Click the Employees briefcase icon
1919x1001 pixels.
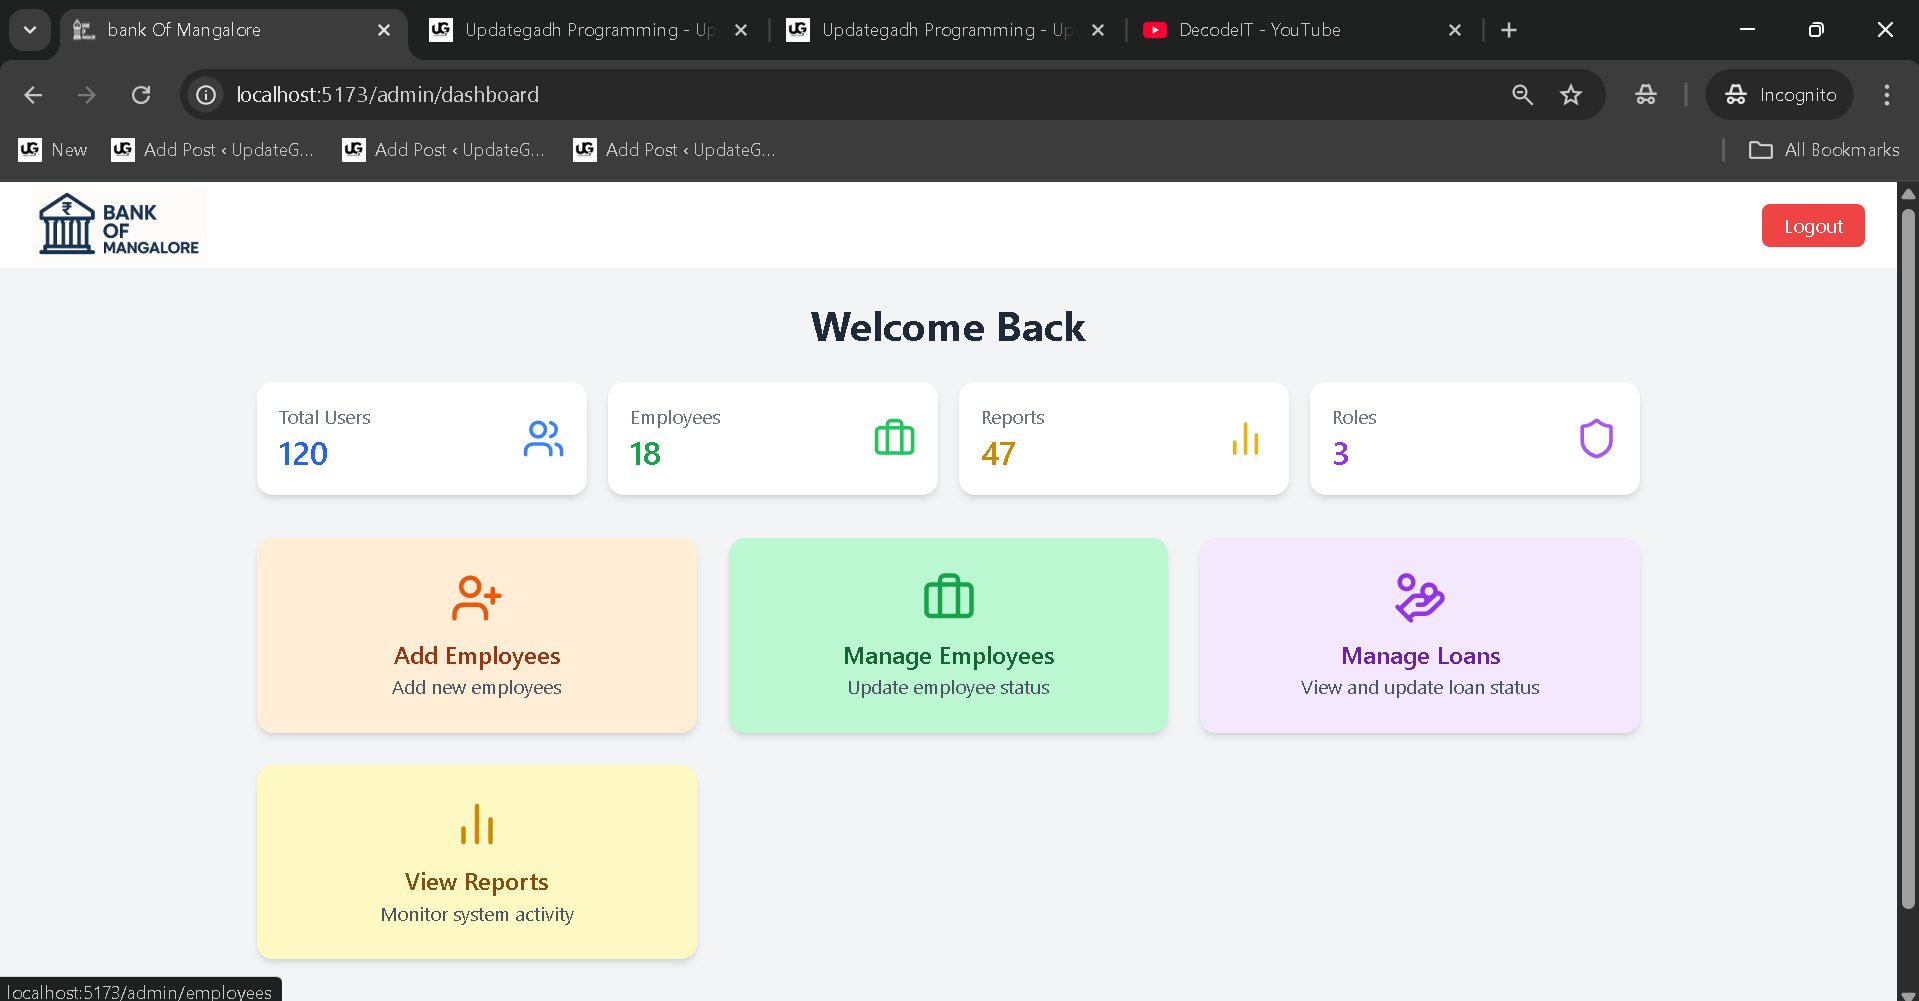click(x=893, y=437)
